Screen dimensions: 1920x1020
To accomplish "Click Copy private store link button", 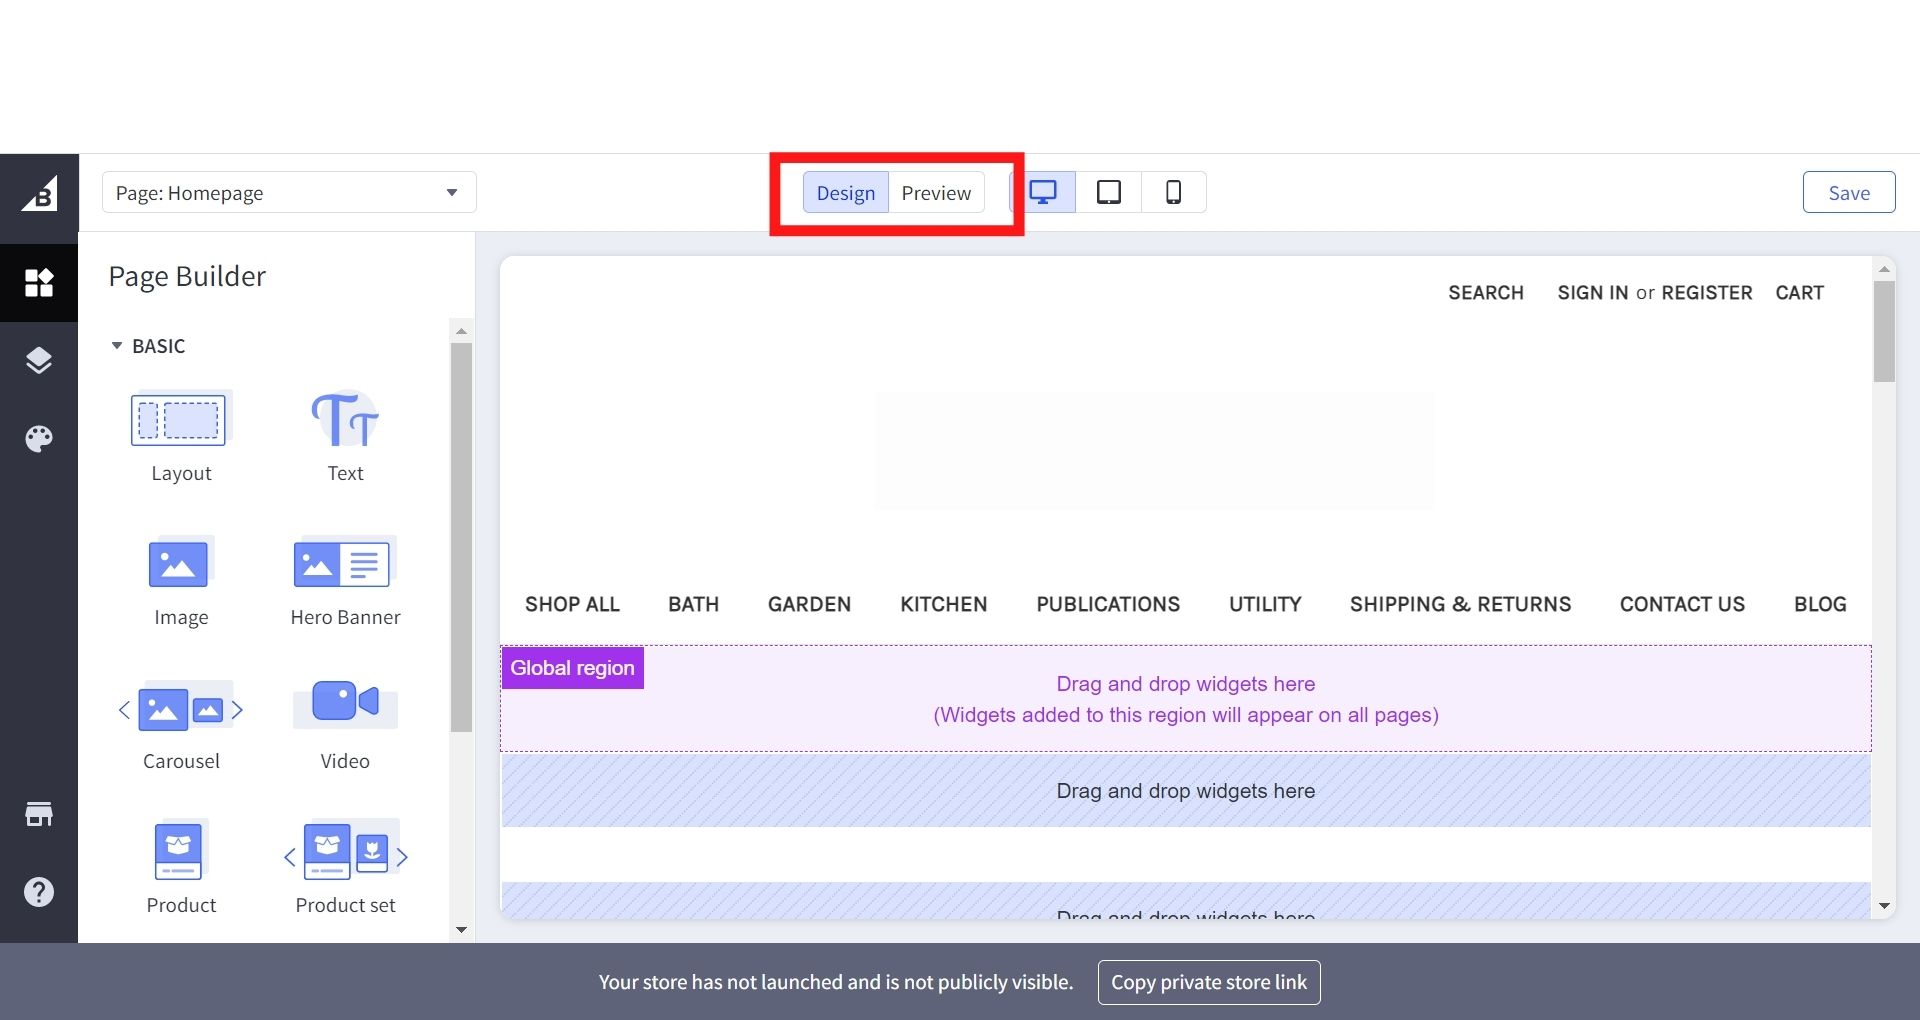I will 1208,982.
